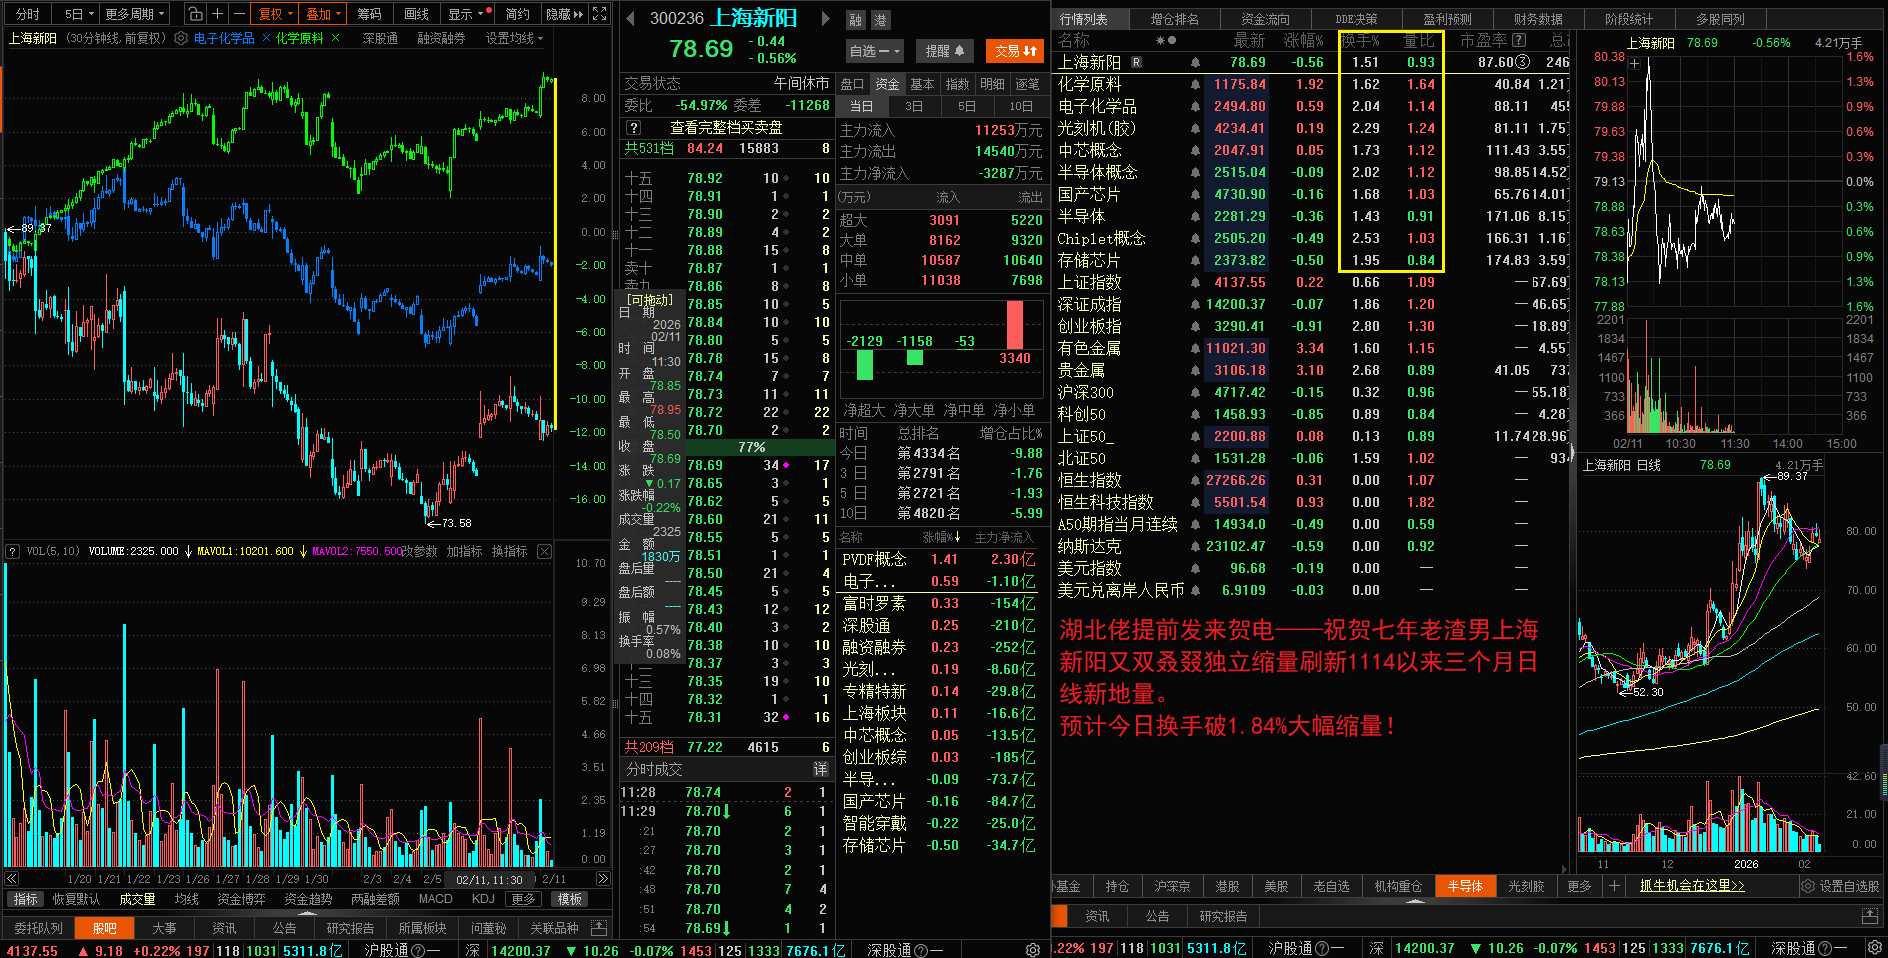This screenshot has width=1888, height=958.
Task: Click the green 净超大 bar in flow chart
Action: [x=865, y=365]
